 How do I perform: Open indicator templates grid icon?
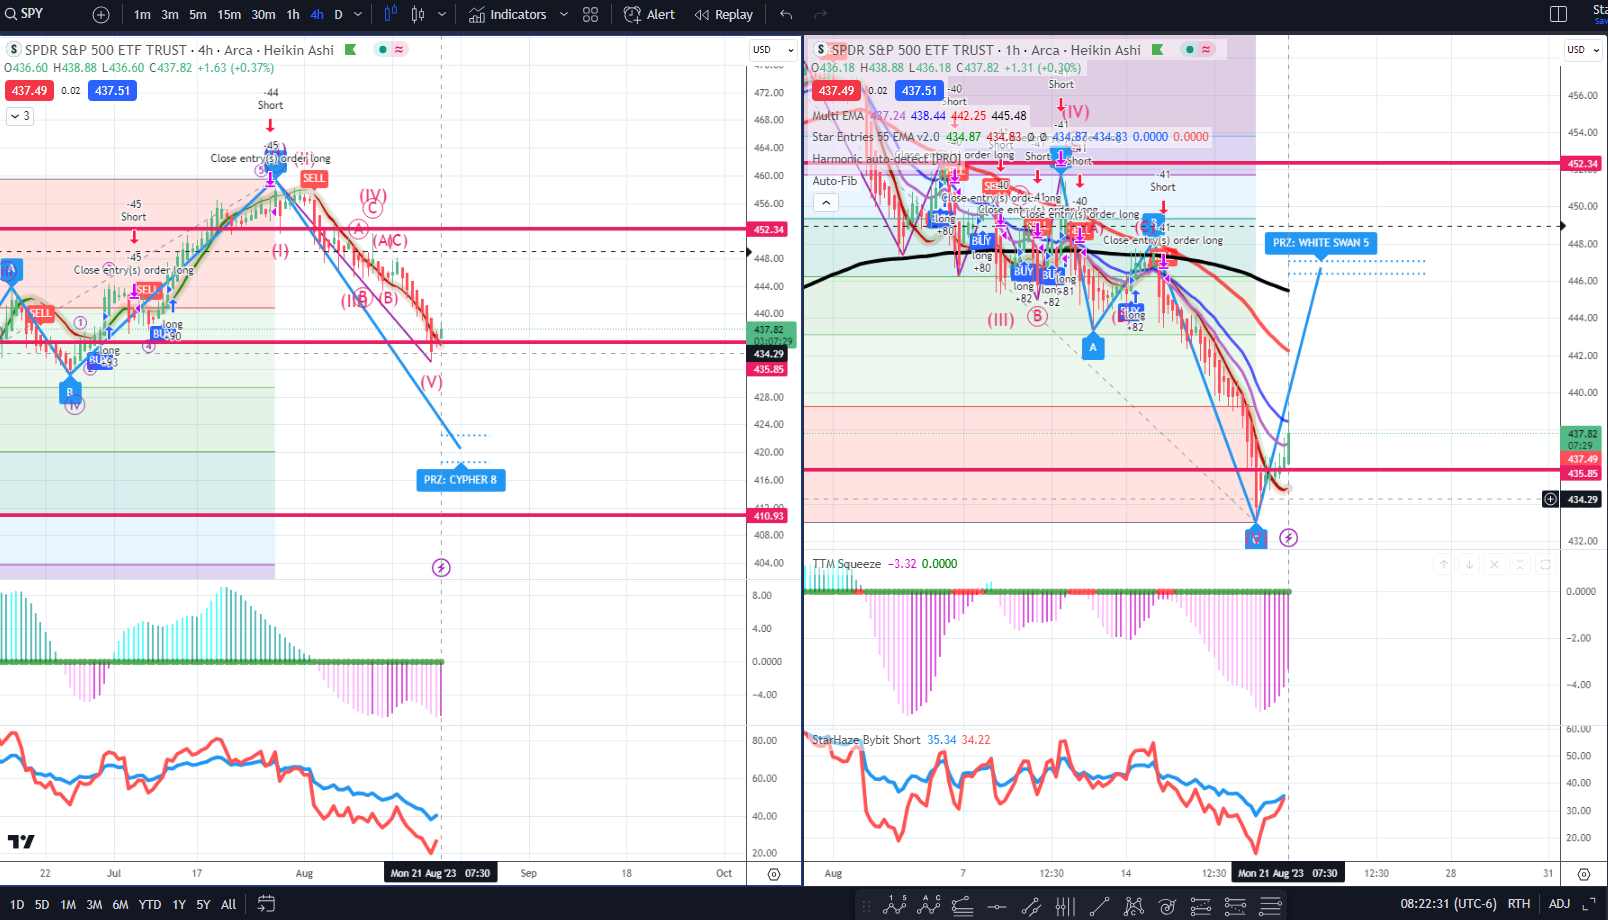[591, 15]
